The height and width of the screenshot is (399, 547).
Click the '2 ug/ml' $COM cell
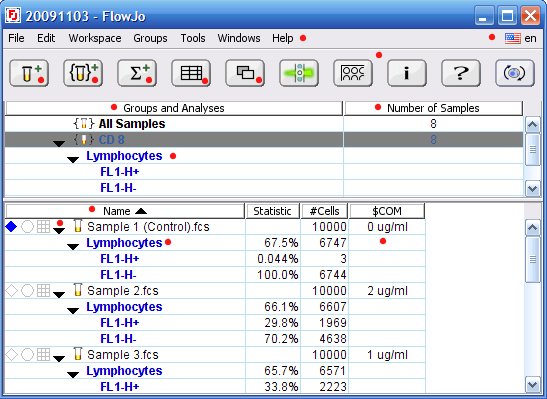click(387, 291)
